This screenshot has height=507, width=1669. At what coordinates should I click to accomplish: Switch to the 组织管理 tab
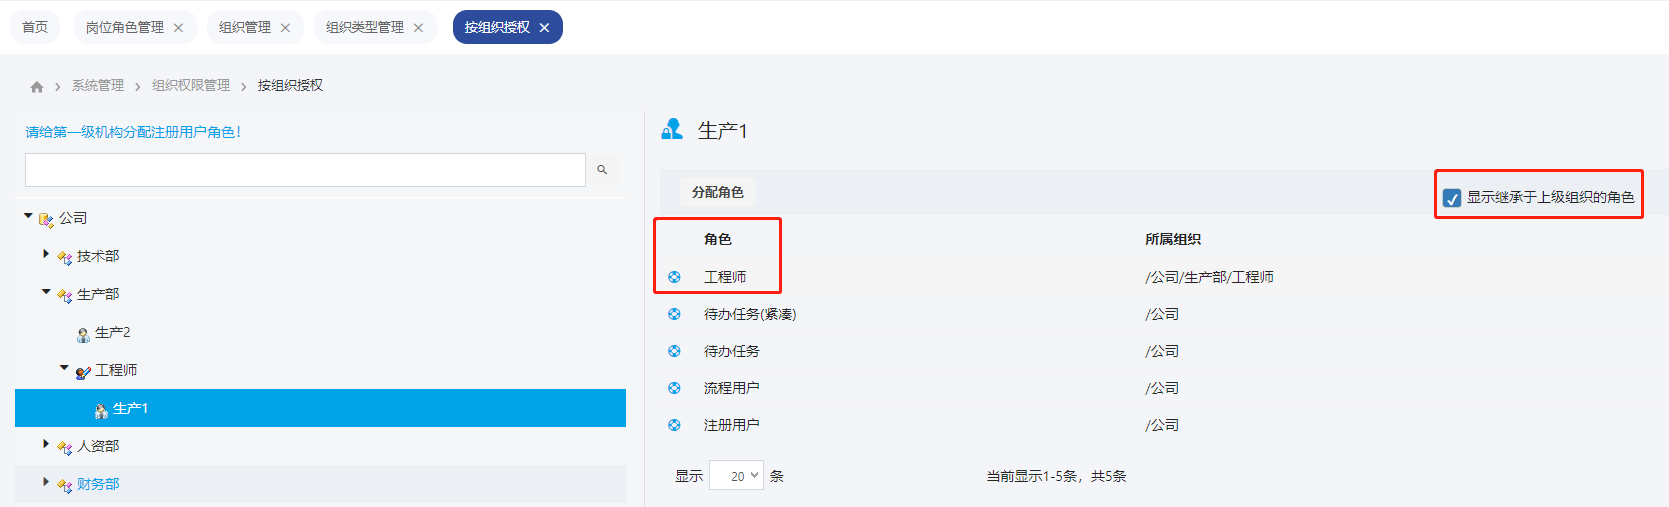click(245, 27)
